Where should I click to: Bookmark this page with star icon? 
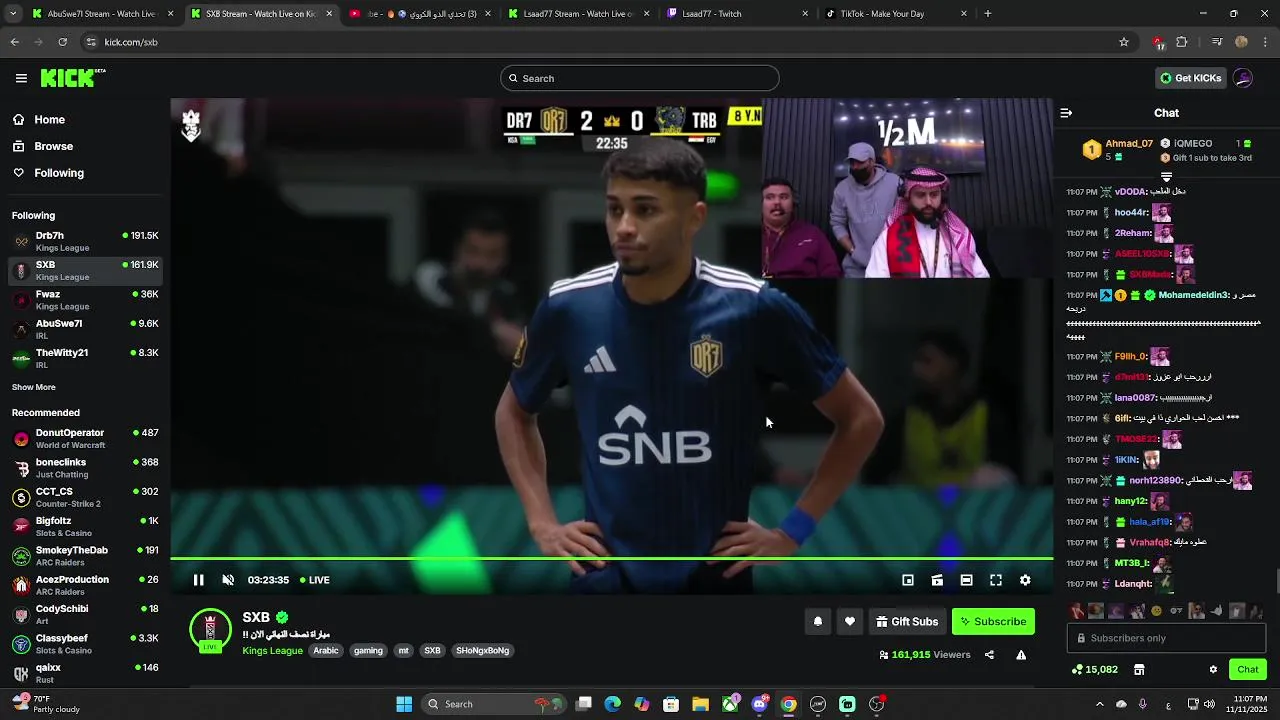click(x=1124, y=42)
